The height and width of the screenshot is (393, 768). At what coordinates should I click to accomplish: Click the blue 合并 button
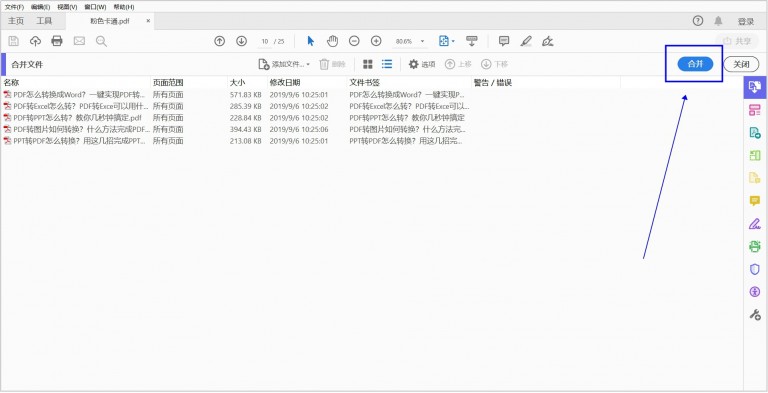pyautogui.click(x=696, y=64)
